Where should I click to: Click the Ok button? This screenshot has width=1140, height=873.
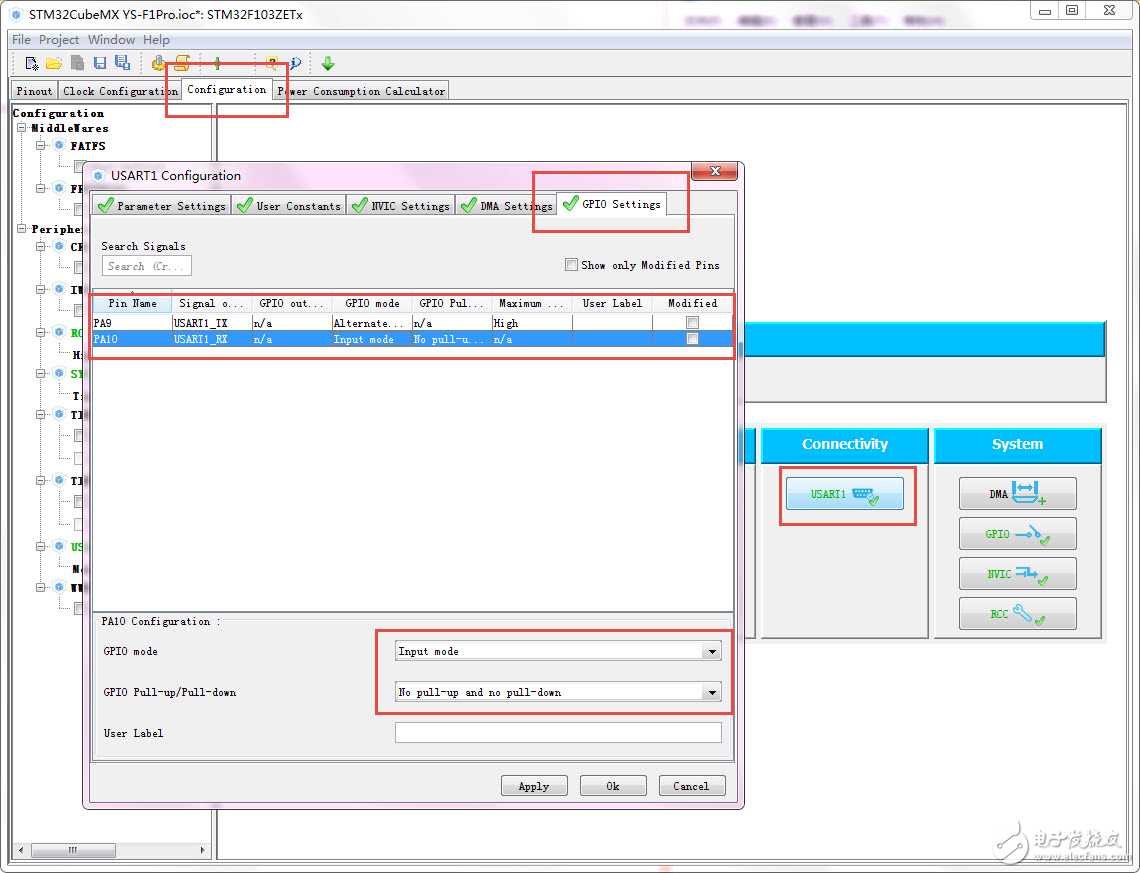613,786
